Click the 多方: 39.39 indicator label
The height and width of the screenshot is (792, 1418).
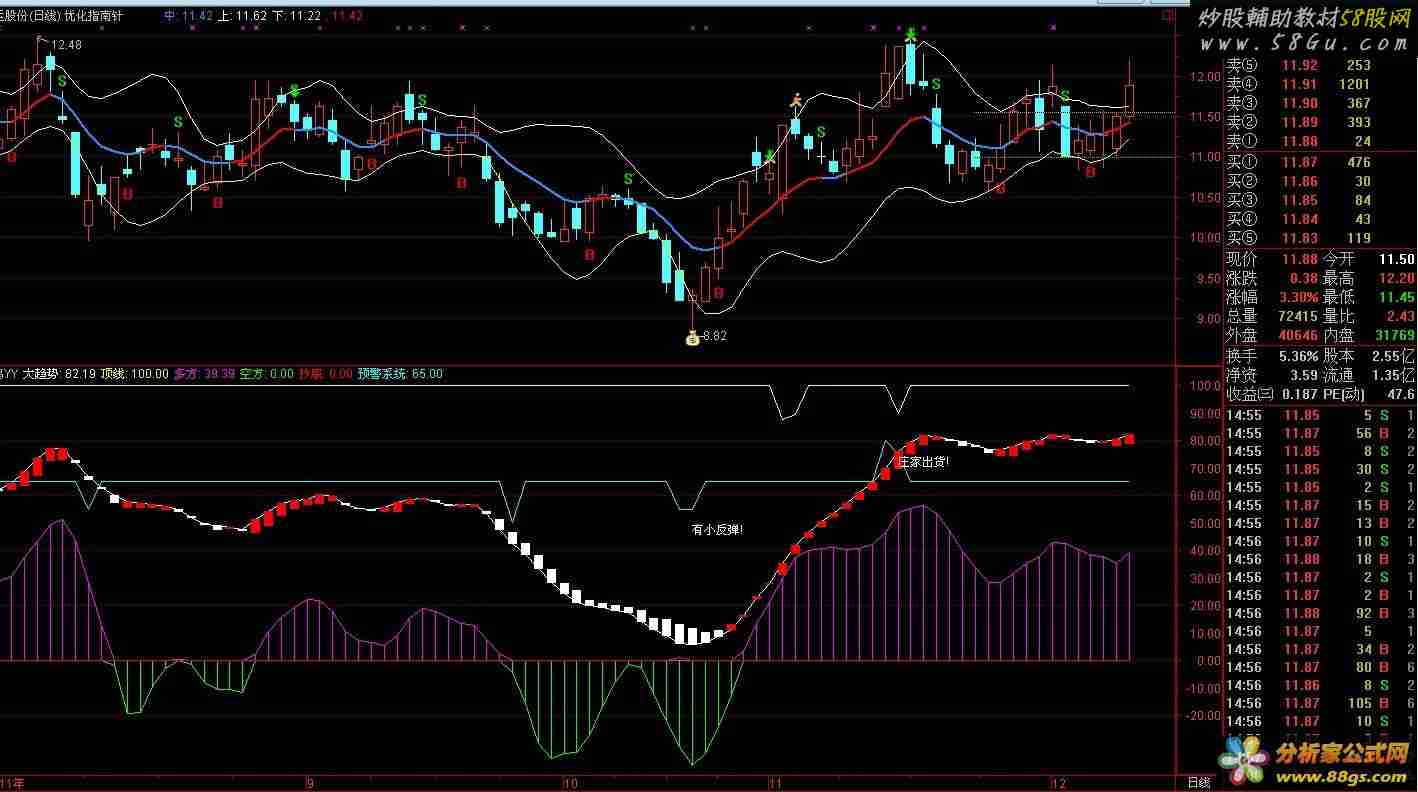tap(204, 374)
